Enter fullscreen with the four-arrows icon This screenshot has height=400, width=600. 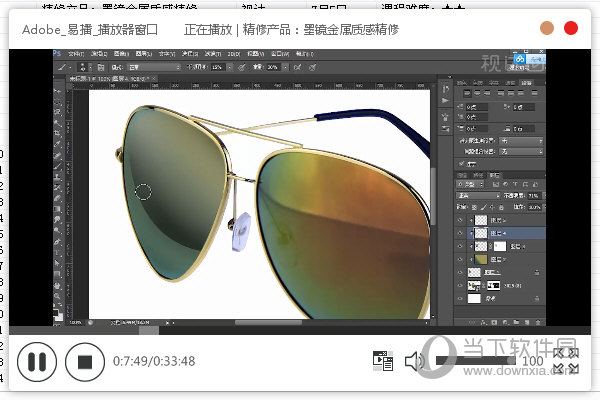tap(566, 361)
